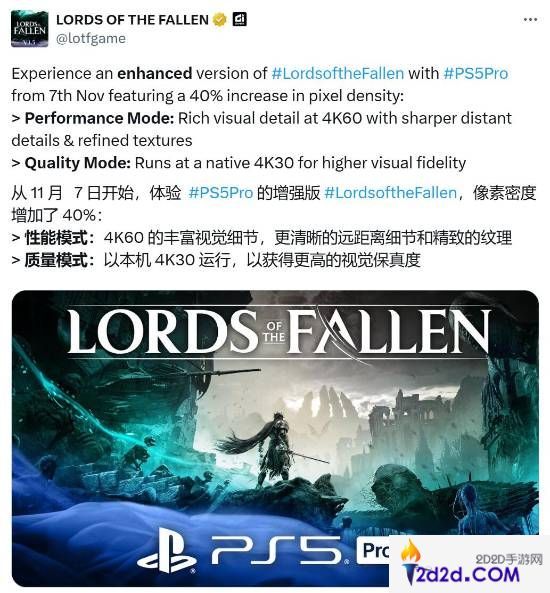
Task: Click the white Pro badge next to PS5
Action: tap(374, 550)
